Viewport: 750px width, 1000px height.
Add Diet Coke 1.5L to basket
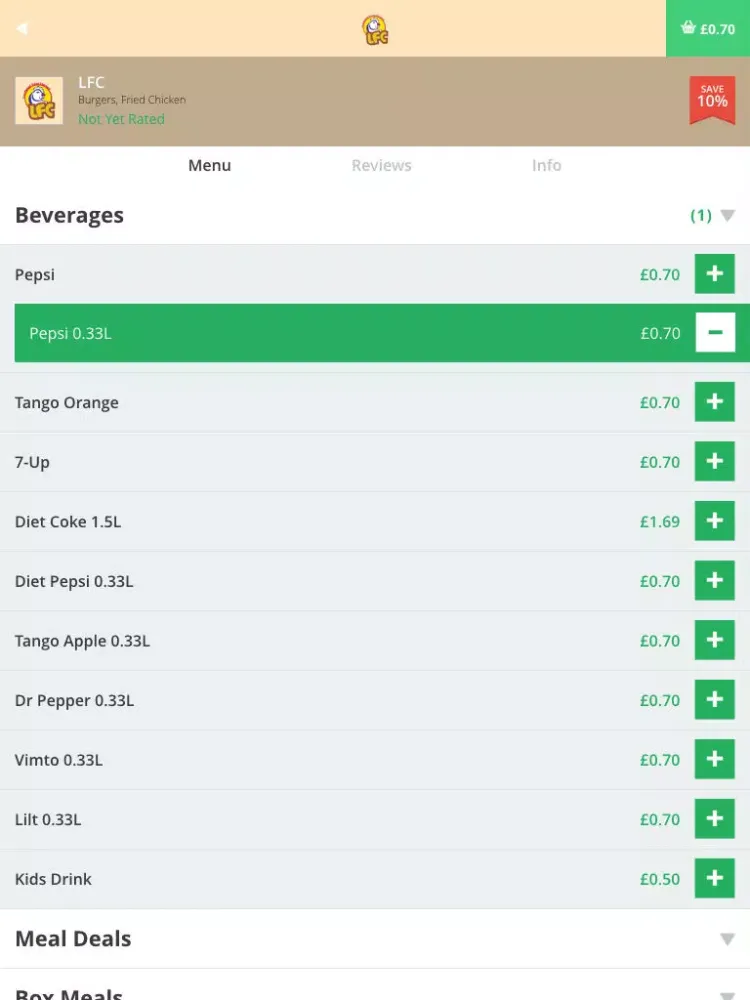click(x=714, y=521)
